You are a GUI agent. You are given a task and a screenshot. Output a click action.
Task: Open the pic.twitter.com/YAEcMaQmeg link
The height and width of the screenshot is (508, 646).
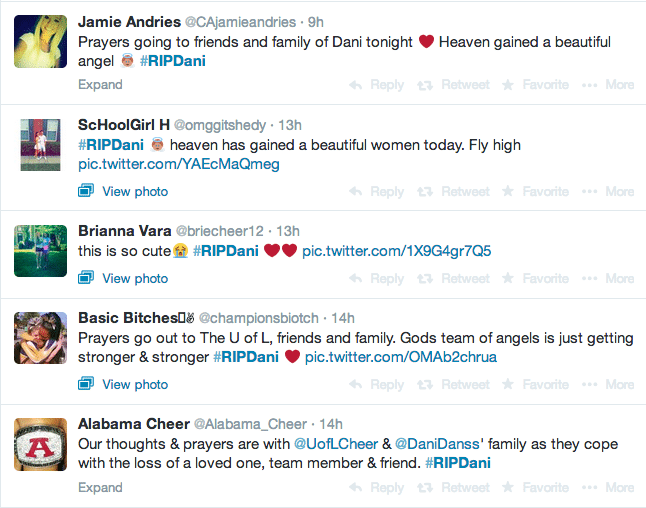(x=179, y=164)
